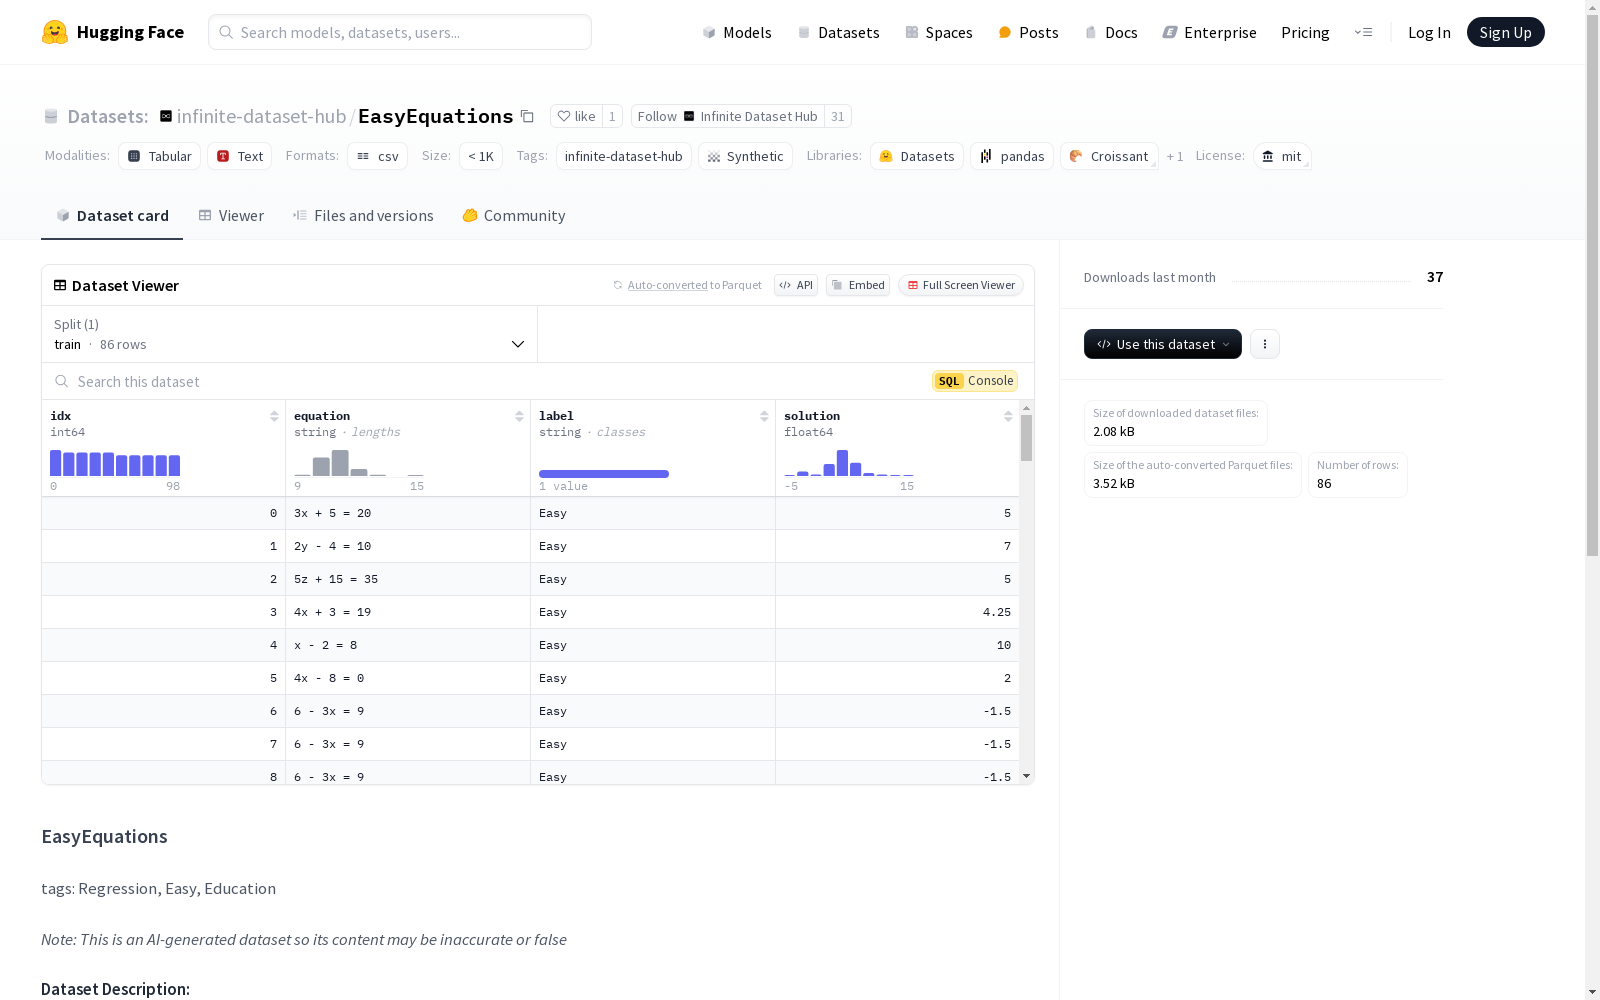Click the follower count 31
1600x1000 pixels.
pyautogui.click(x=838, y=116)
